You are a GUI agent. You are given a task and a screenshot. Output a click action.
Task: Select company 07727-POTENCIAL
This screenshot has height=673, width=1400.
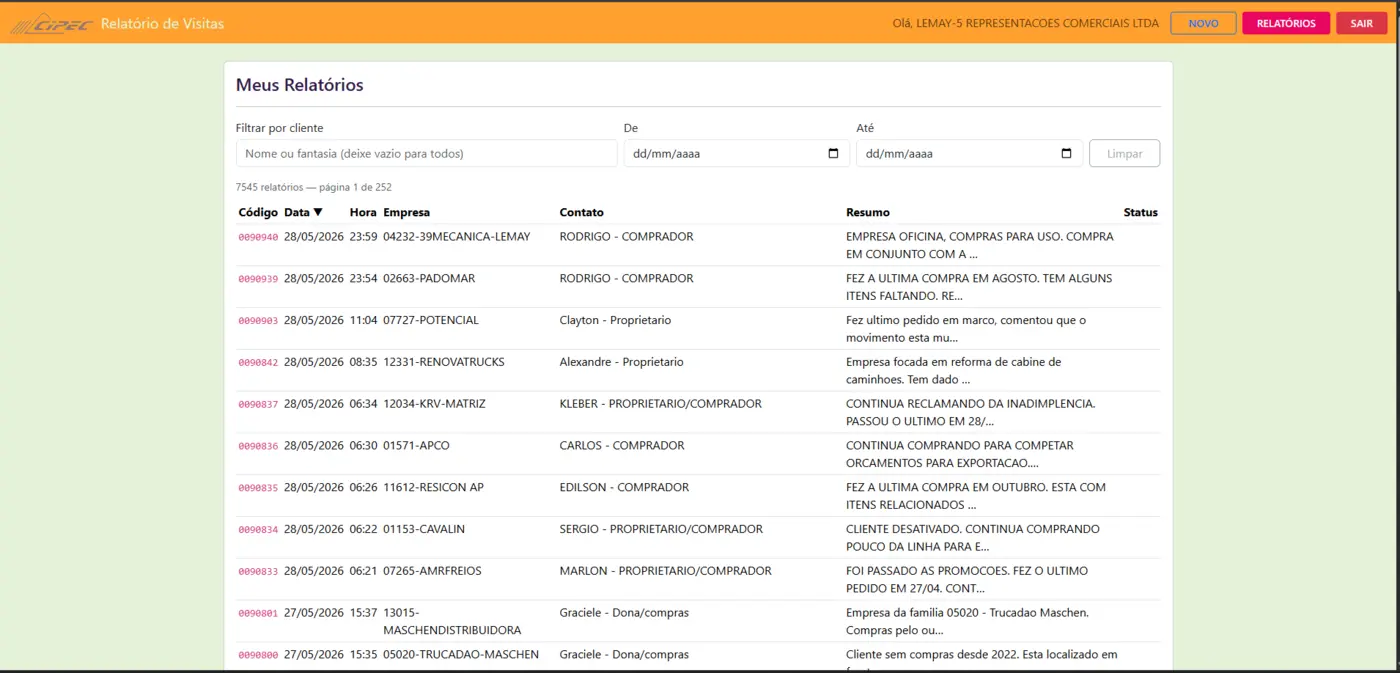(431, 320)
